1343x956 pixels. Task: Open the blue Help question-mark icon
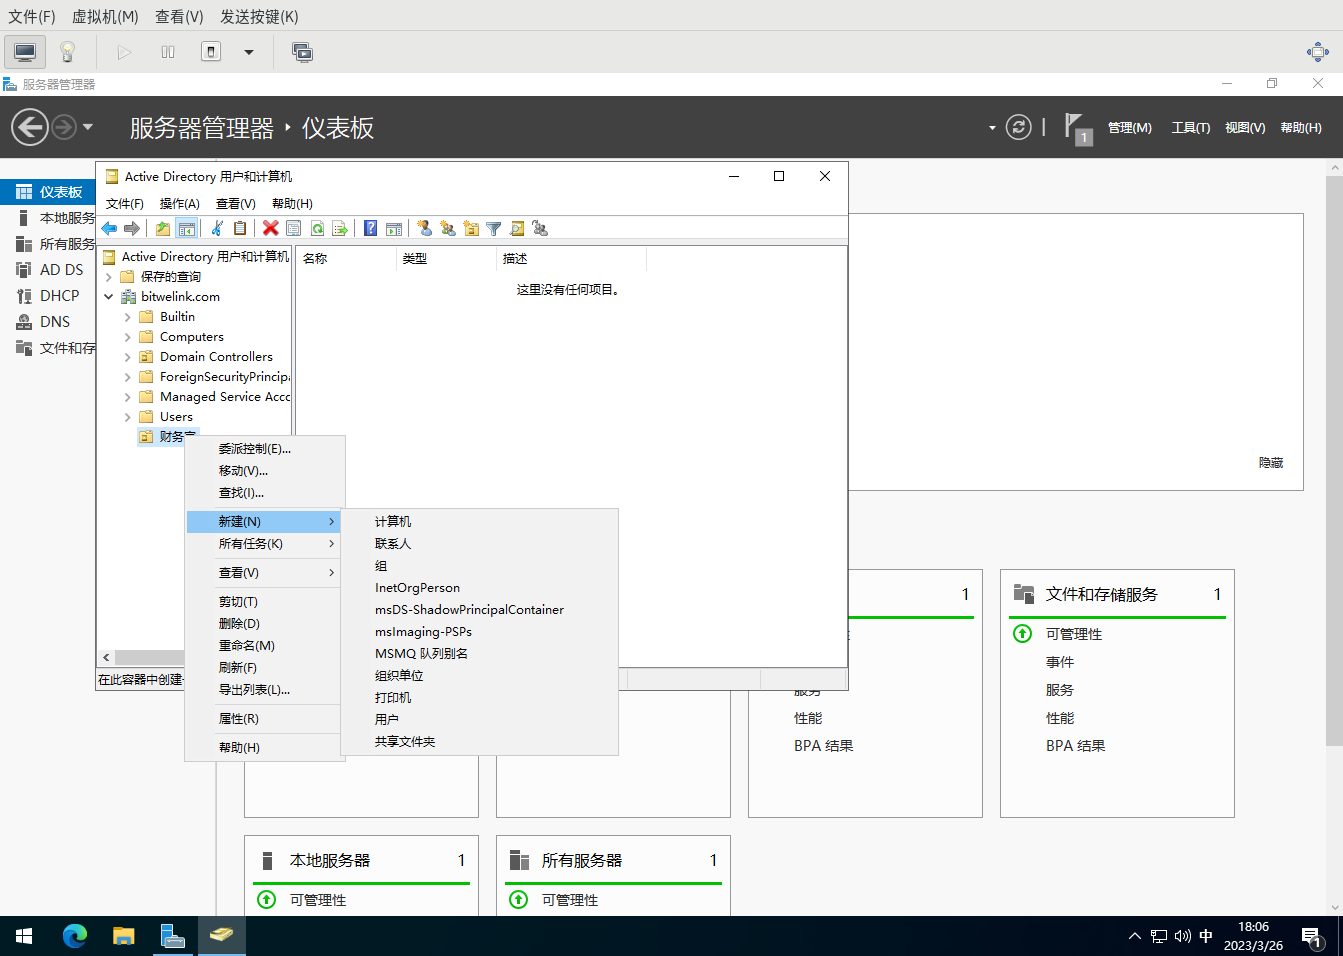tap(370, 228)
